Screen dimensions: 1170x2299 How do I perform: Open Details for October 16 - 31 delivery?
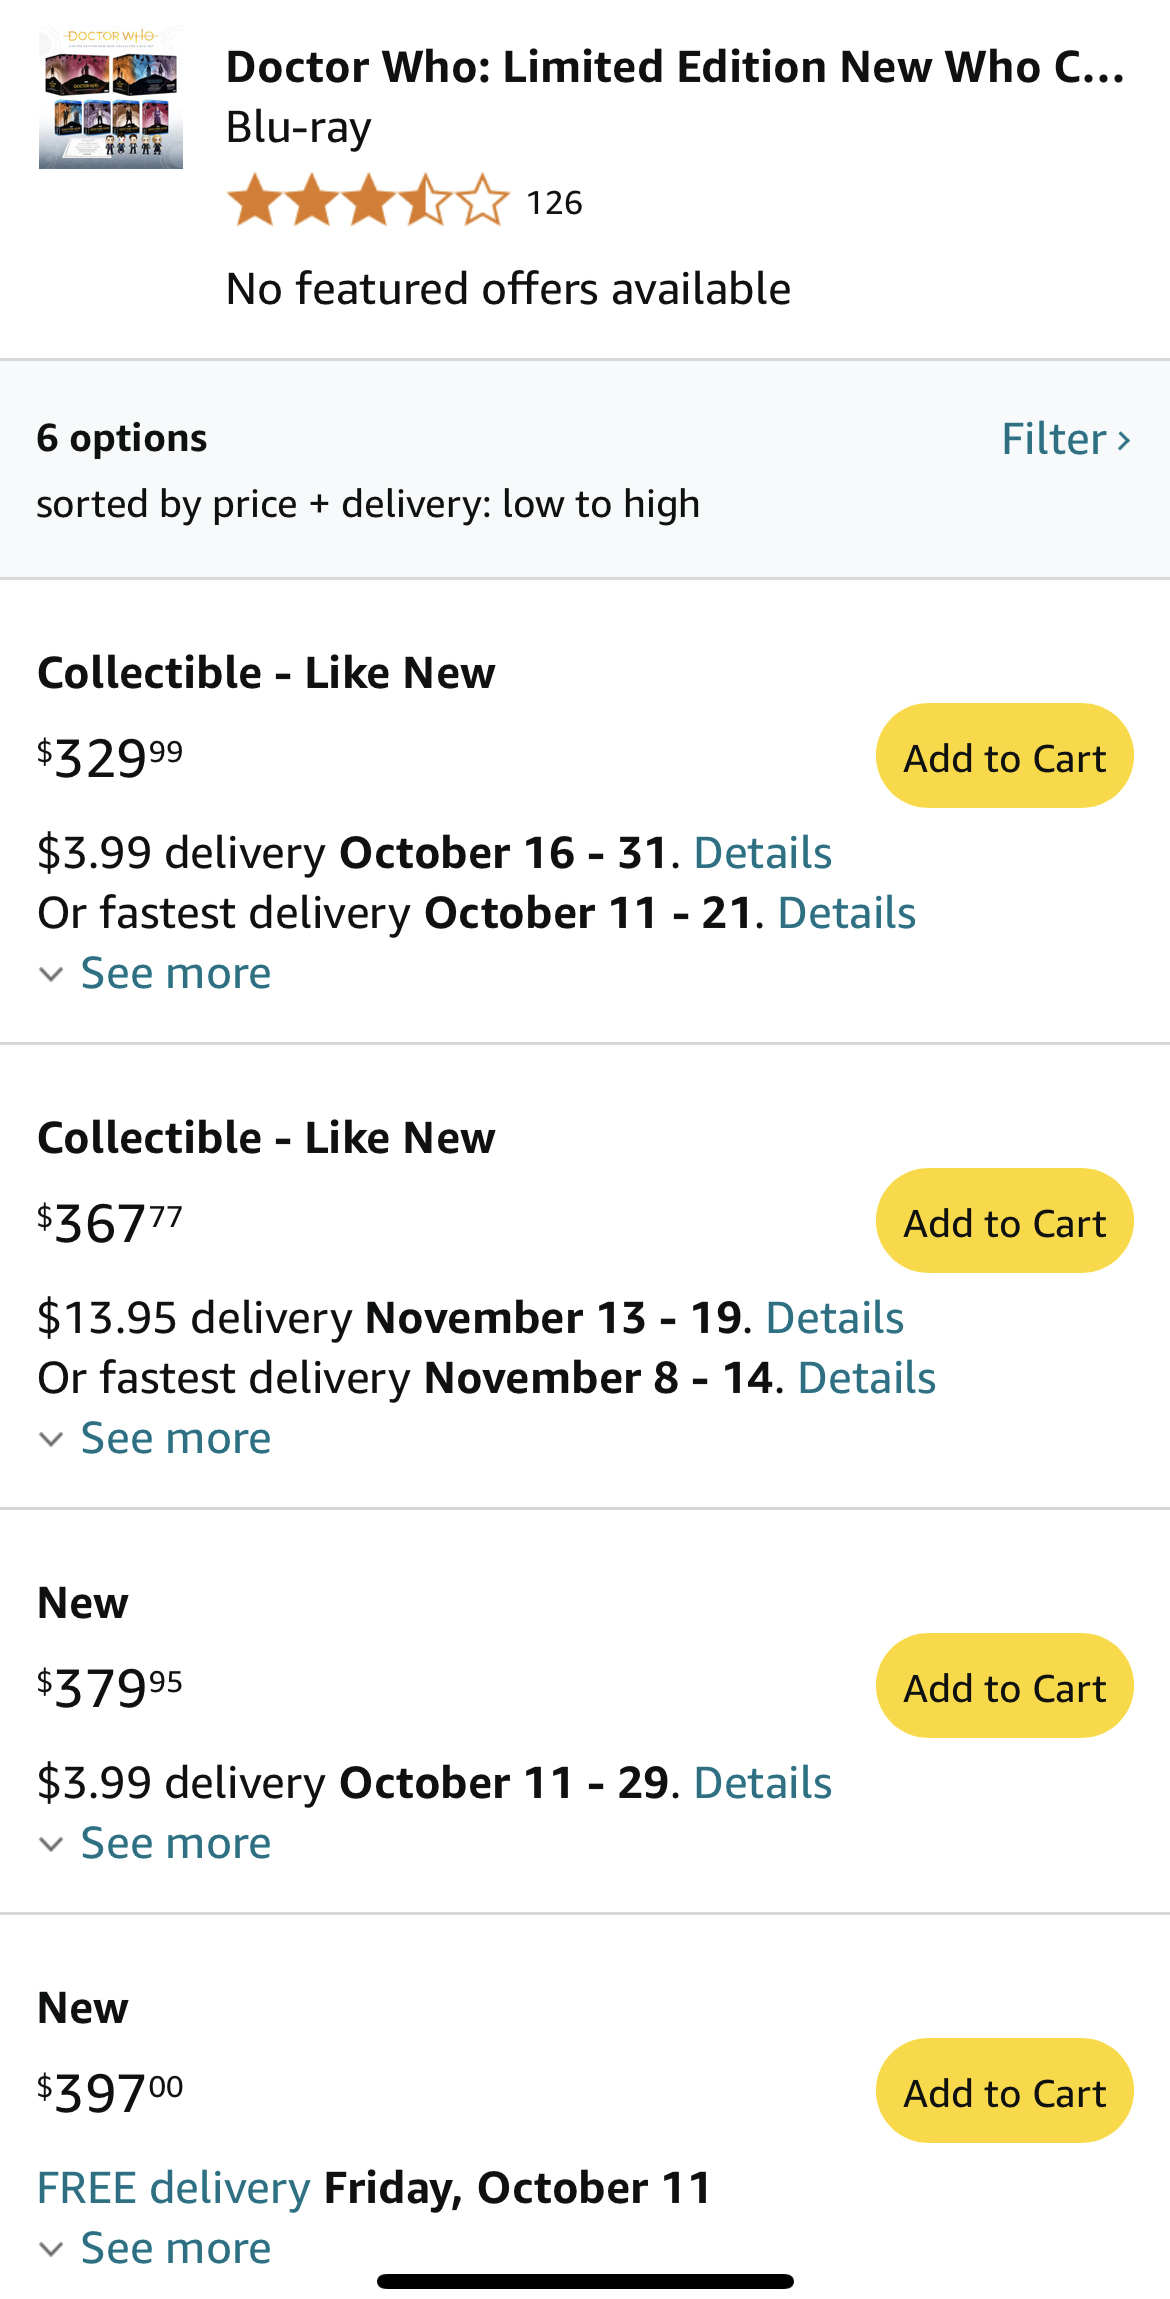(x=763, y=853)
